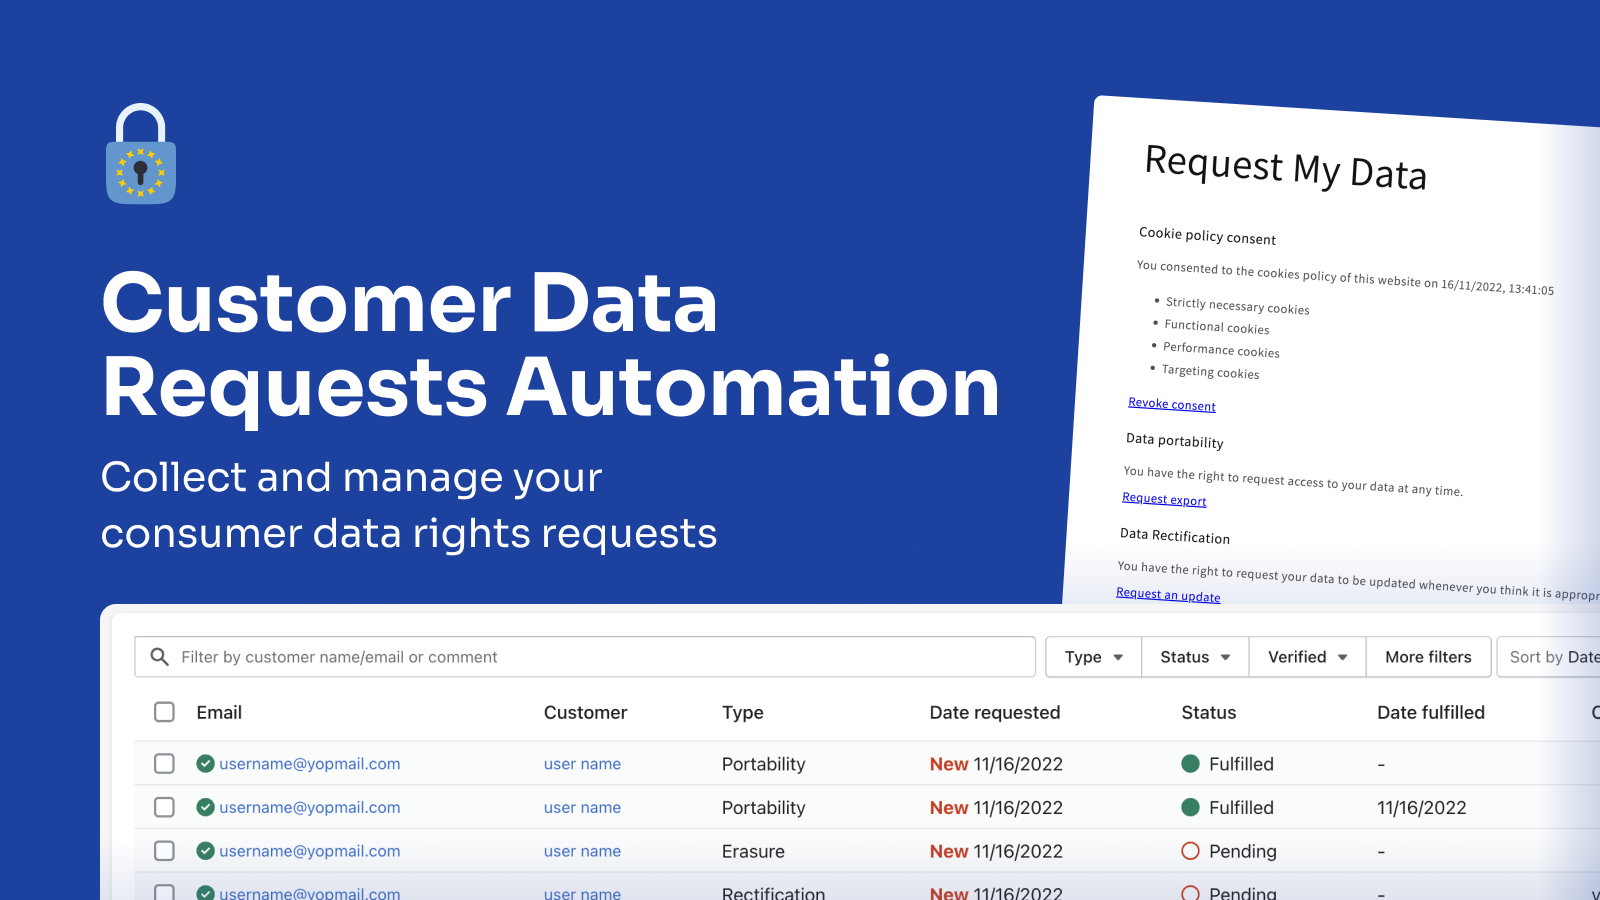Expand the Verified filter dropdown
This screenshot has width=1600, height=900.
tap(1306, 657)
